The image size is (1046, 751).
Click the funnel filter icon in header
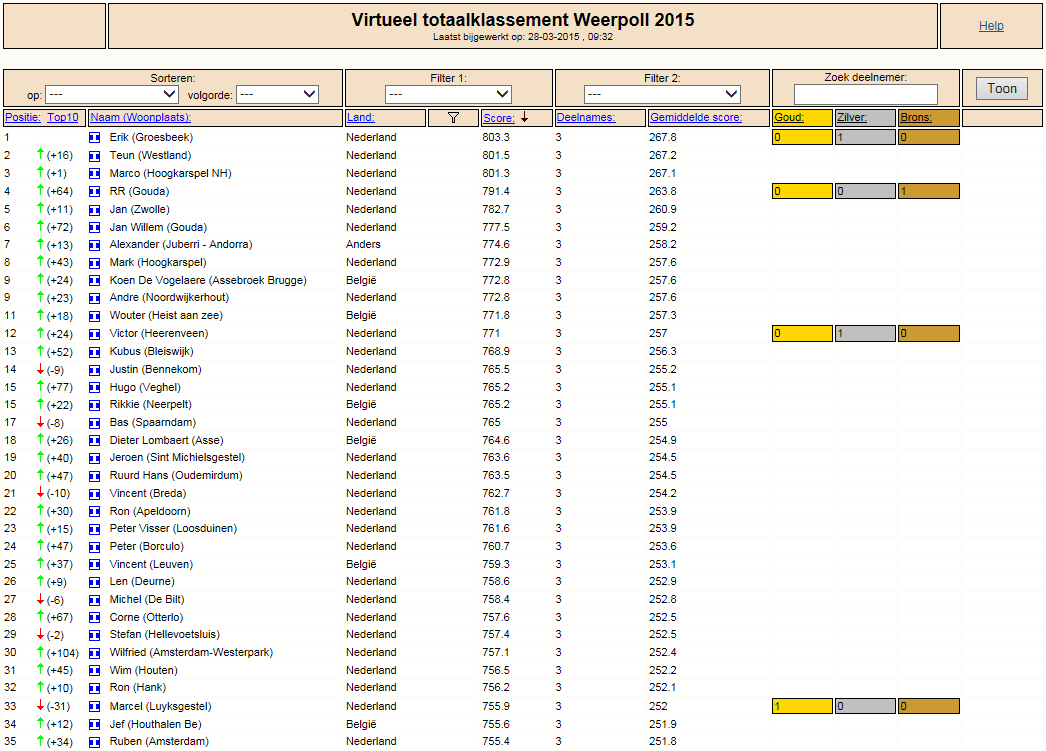(453, 118)
